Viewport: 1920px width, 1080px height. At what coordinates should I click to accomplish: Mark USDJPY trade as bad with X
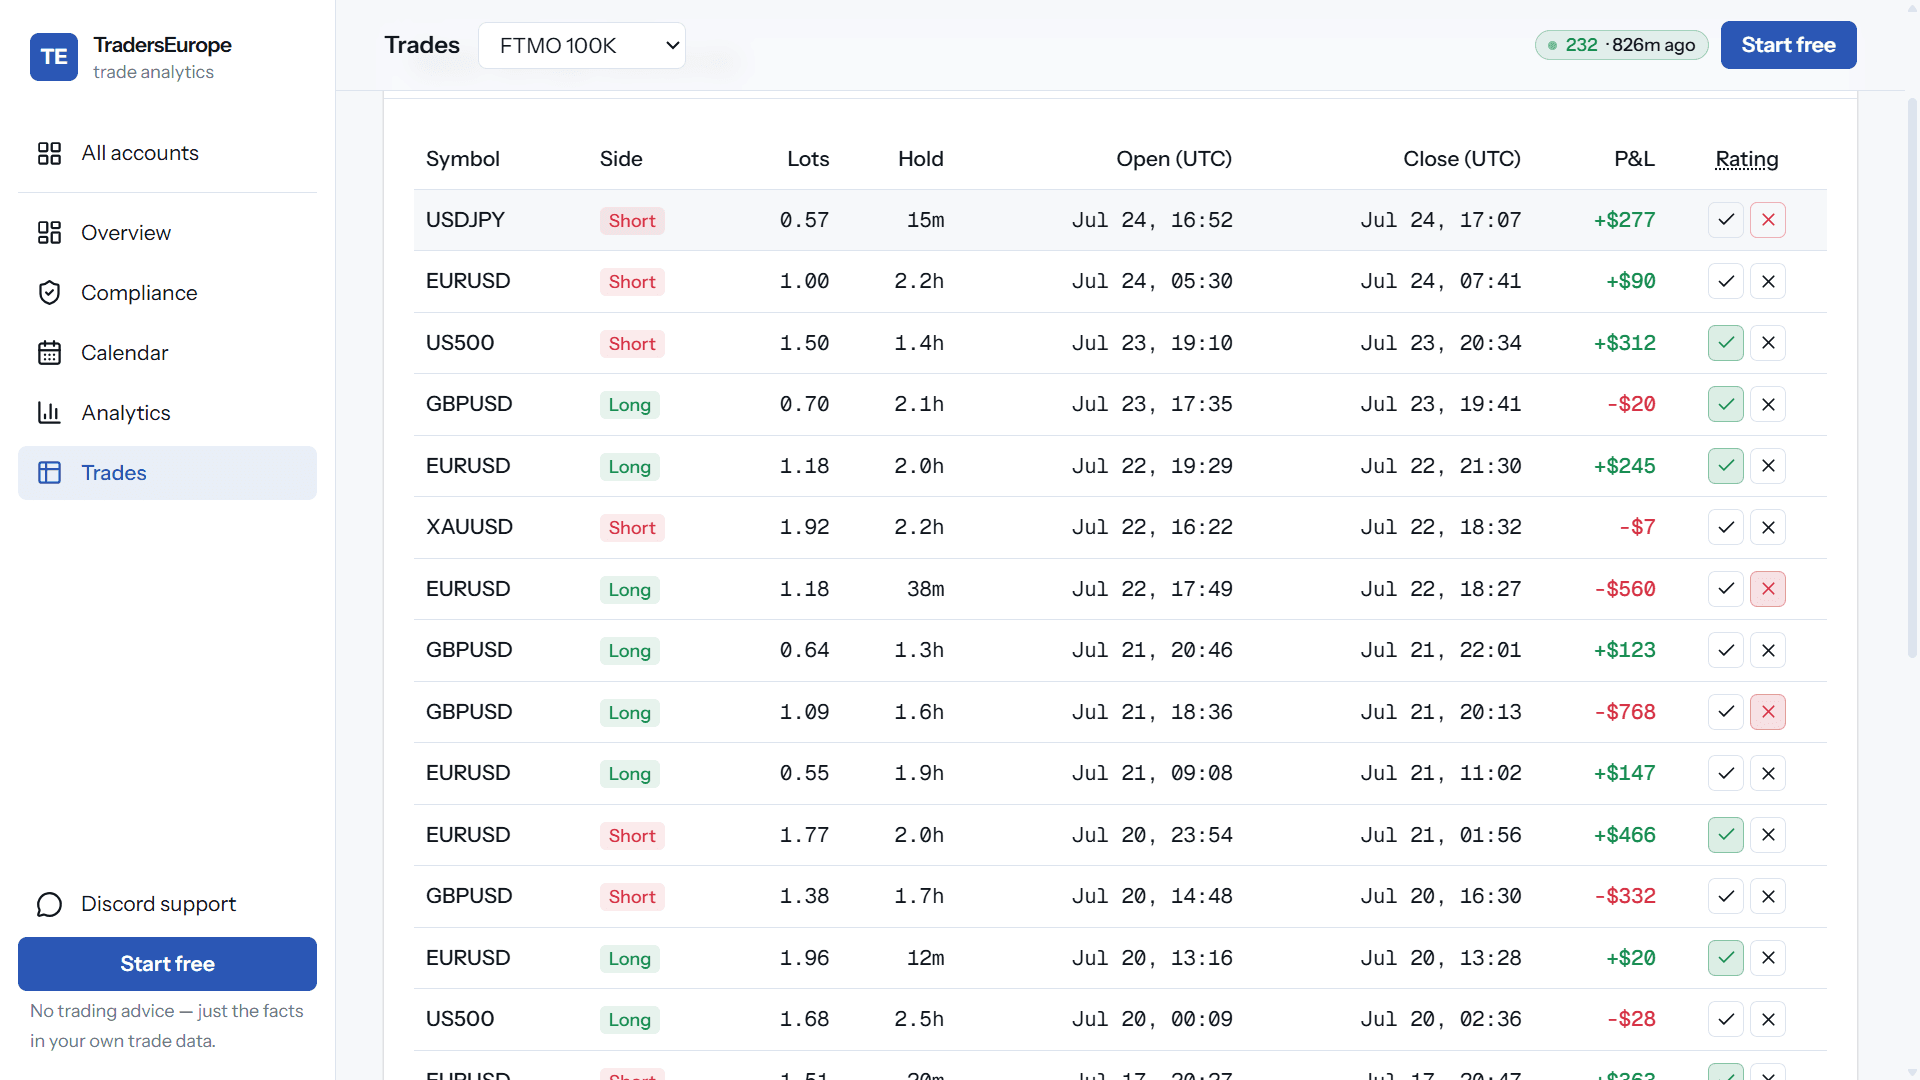tap(1768, 220)
